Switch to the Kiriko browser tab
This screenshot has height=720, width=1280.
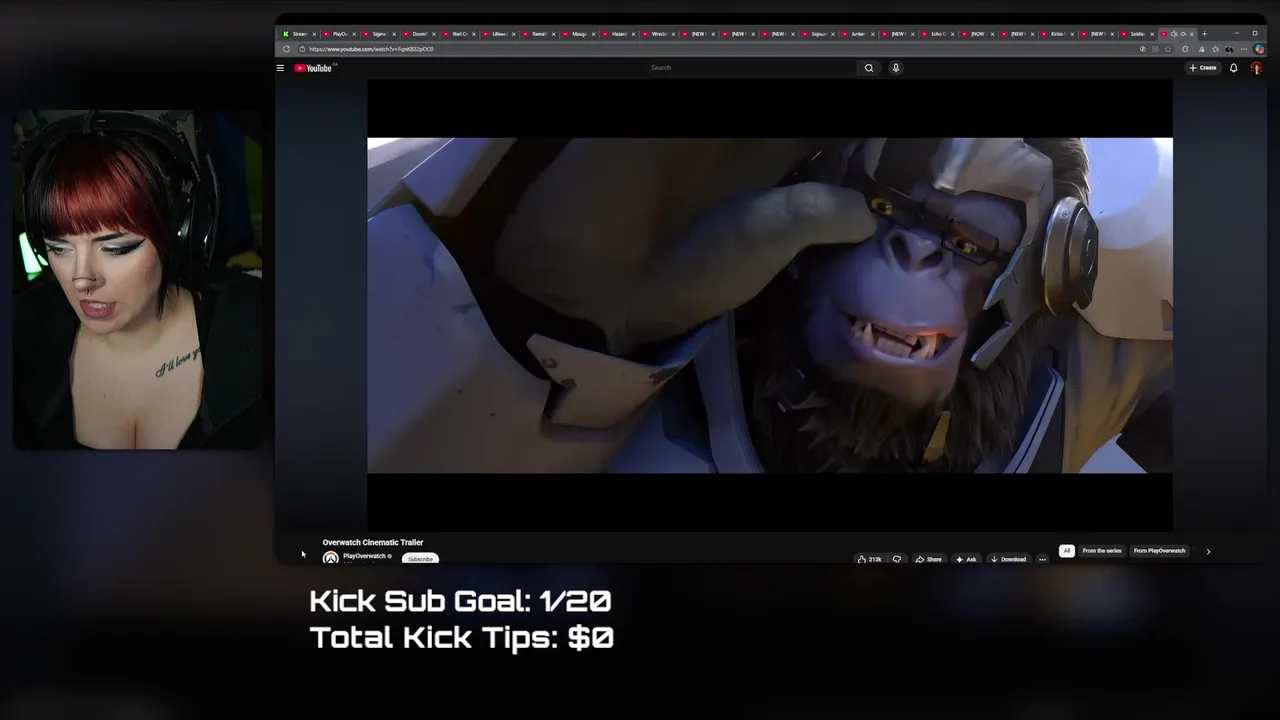[x=1057, y=34]
